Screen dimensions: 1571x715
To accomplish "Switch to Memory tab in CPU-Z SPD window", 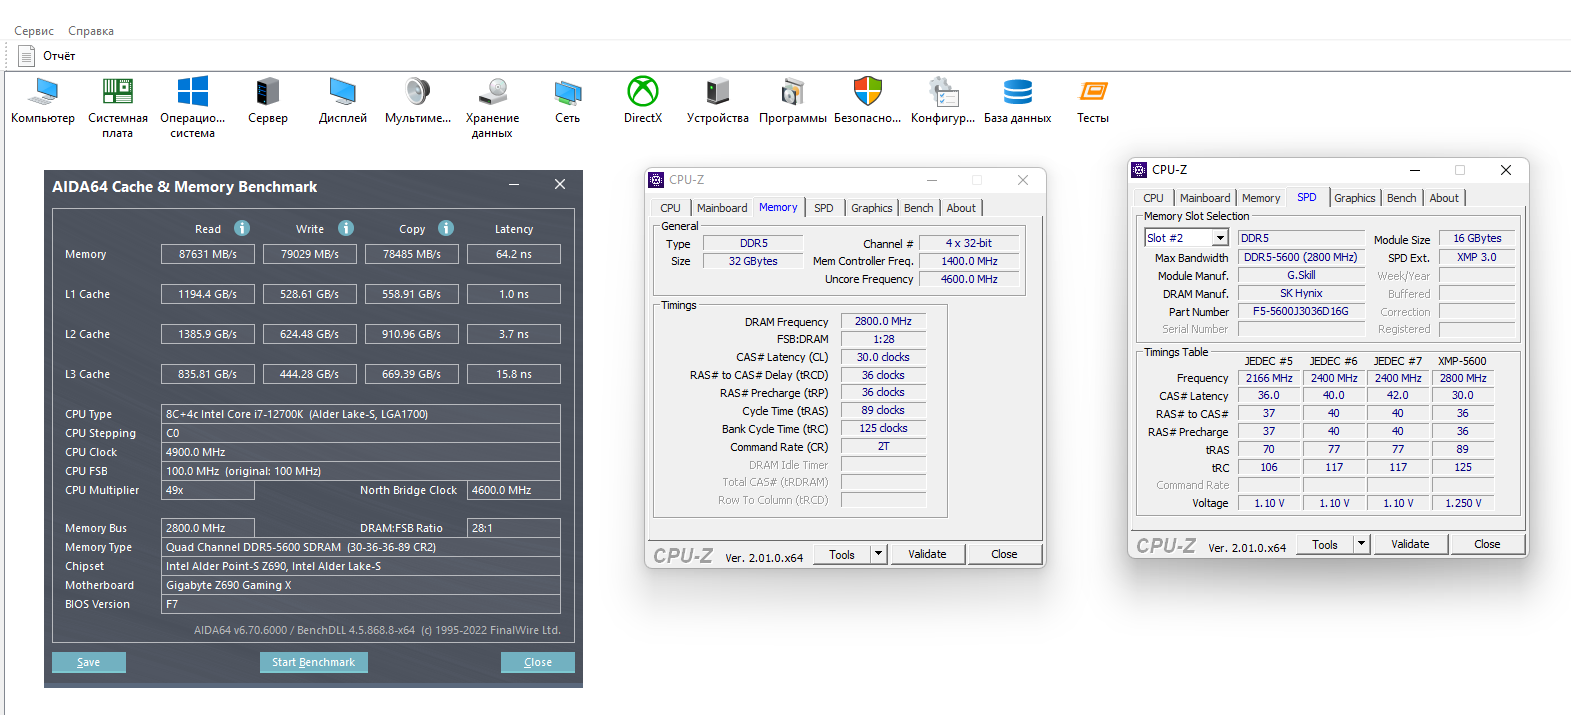I will [1261, 198].
